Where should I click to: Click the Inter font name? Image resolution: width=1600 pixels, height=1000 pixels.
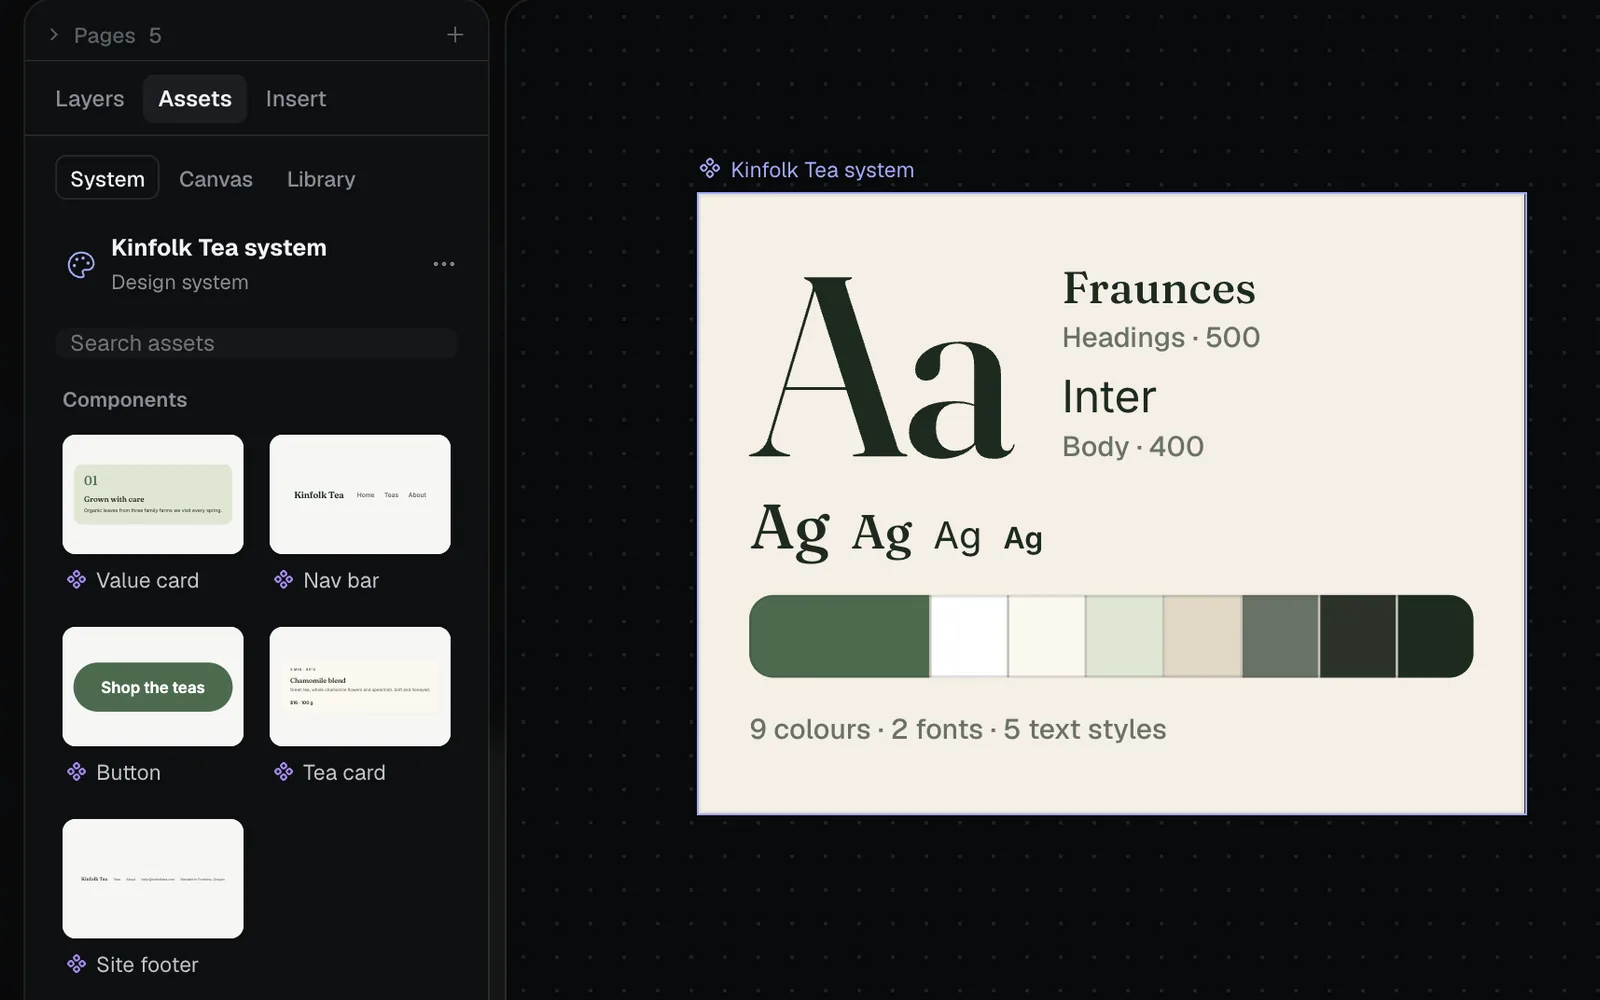[x=1109, y=397]
